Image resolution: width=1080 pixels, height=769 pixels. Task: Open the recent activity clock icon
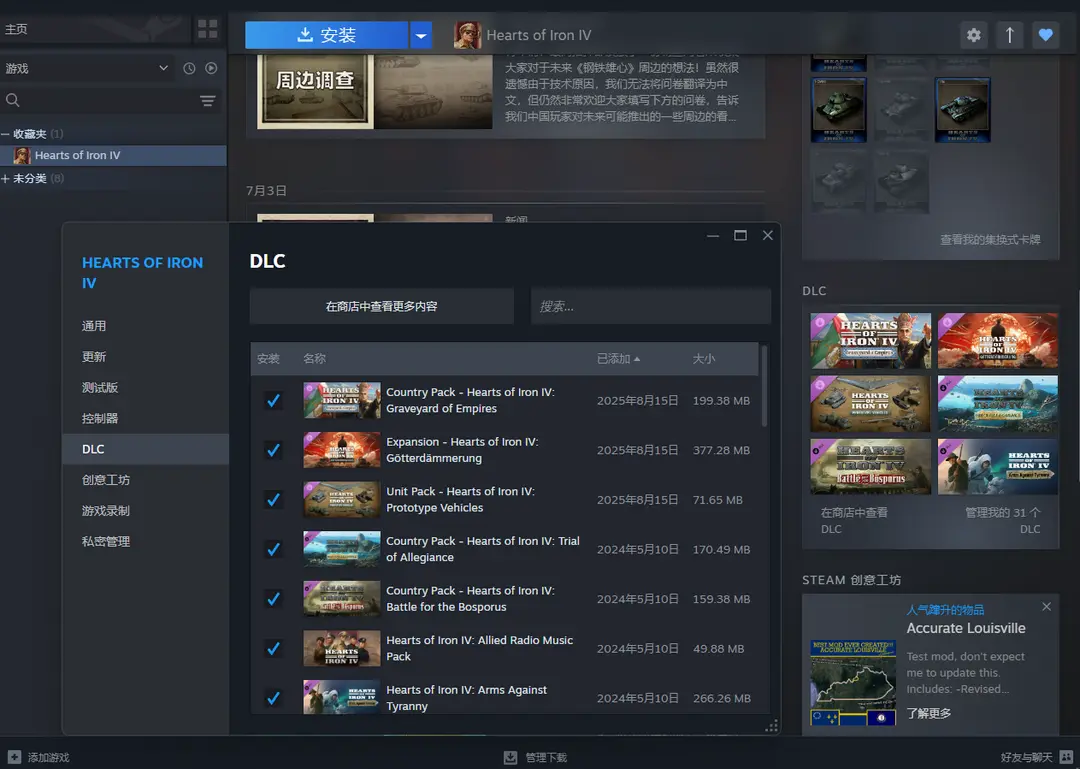point(189,68)
